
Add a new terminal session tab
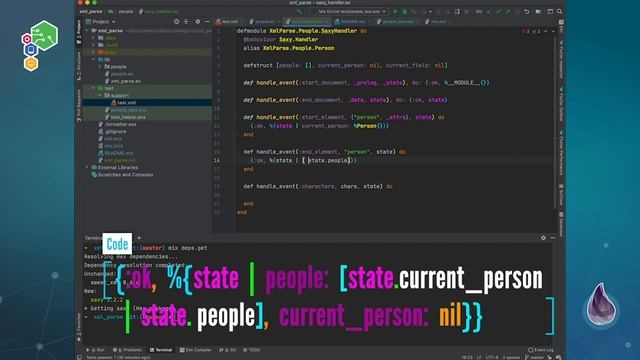139,238
